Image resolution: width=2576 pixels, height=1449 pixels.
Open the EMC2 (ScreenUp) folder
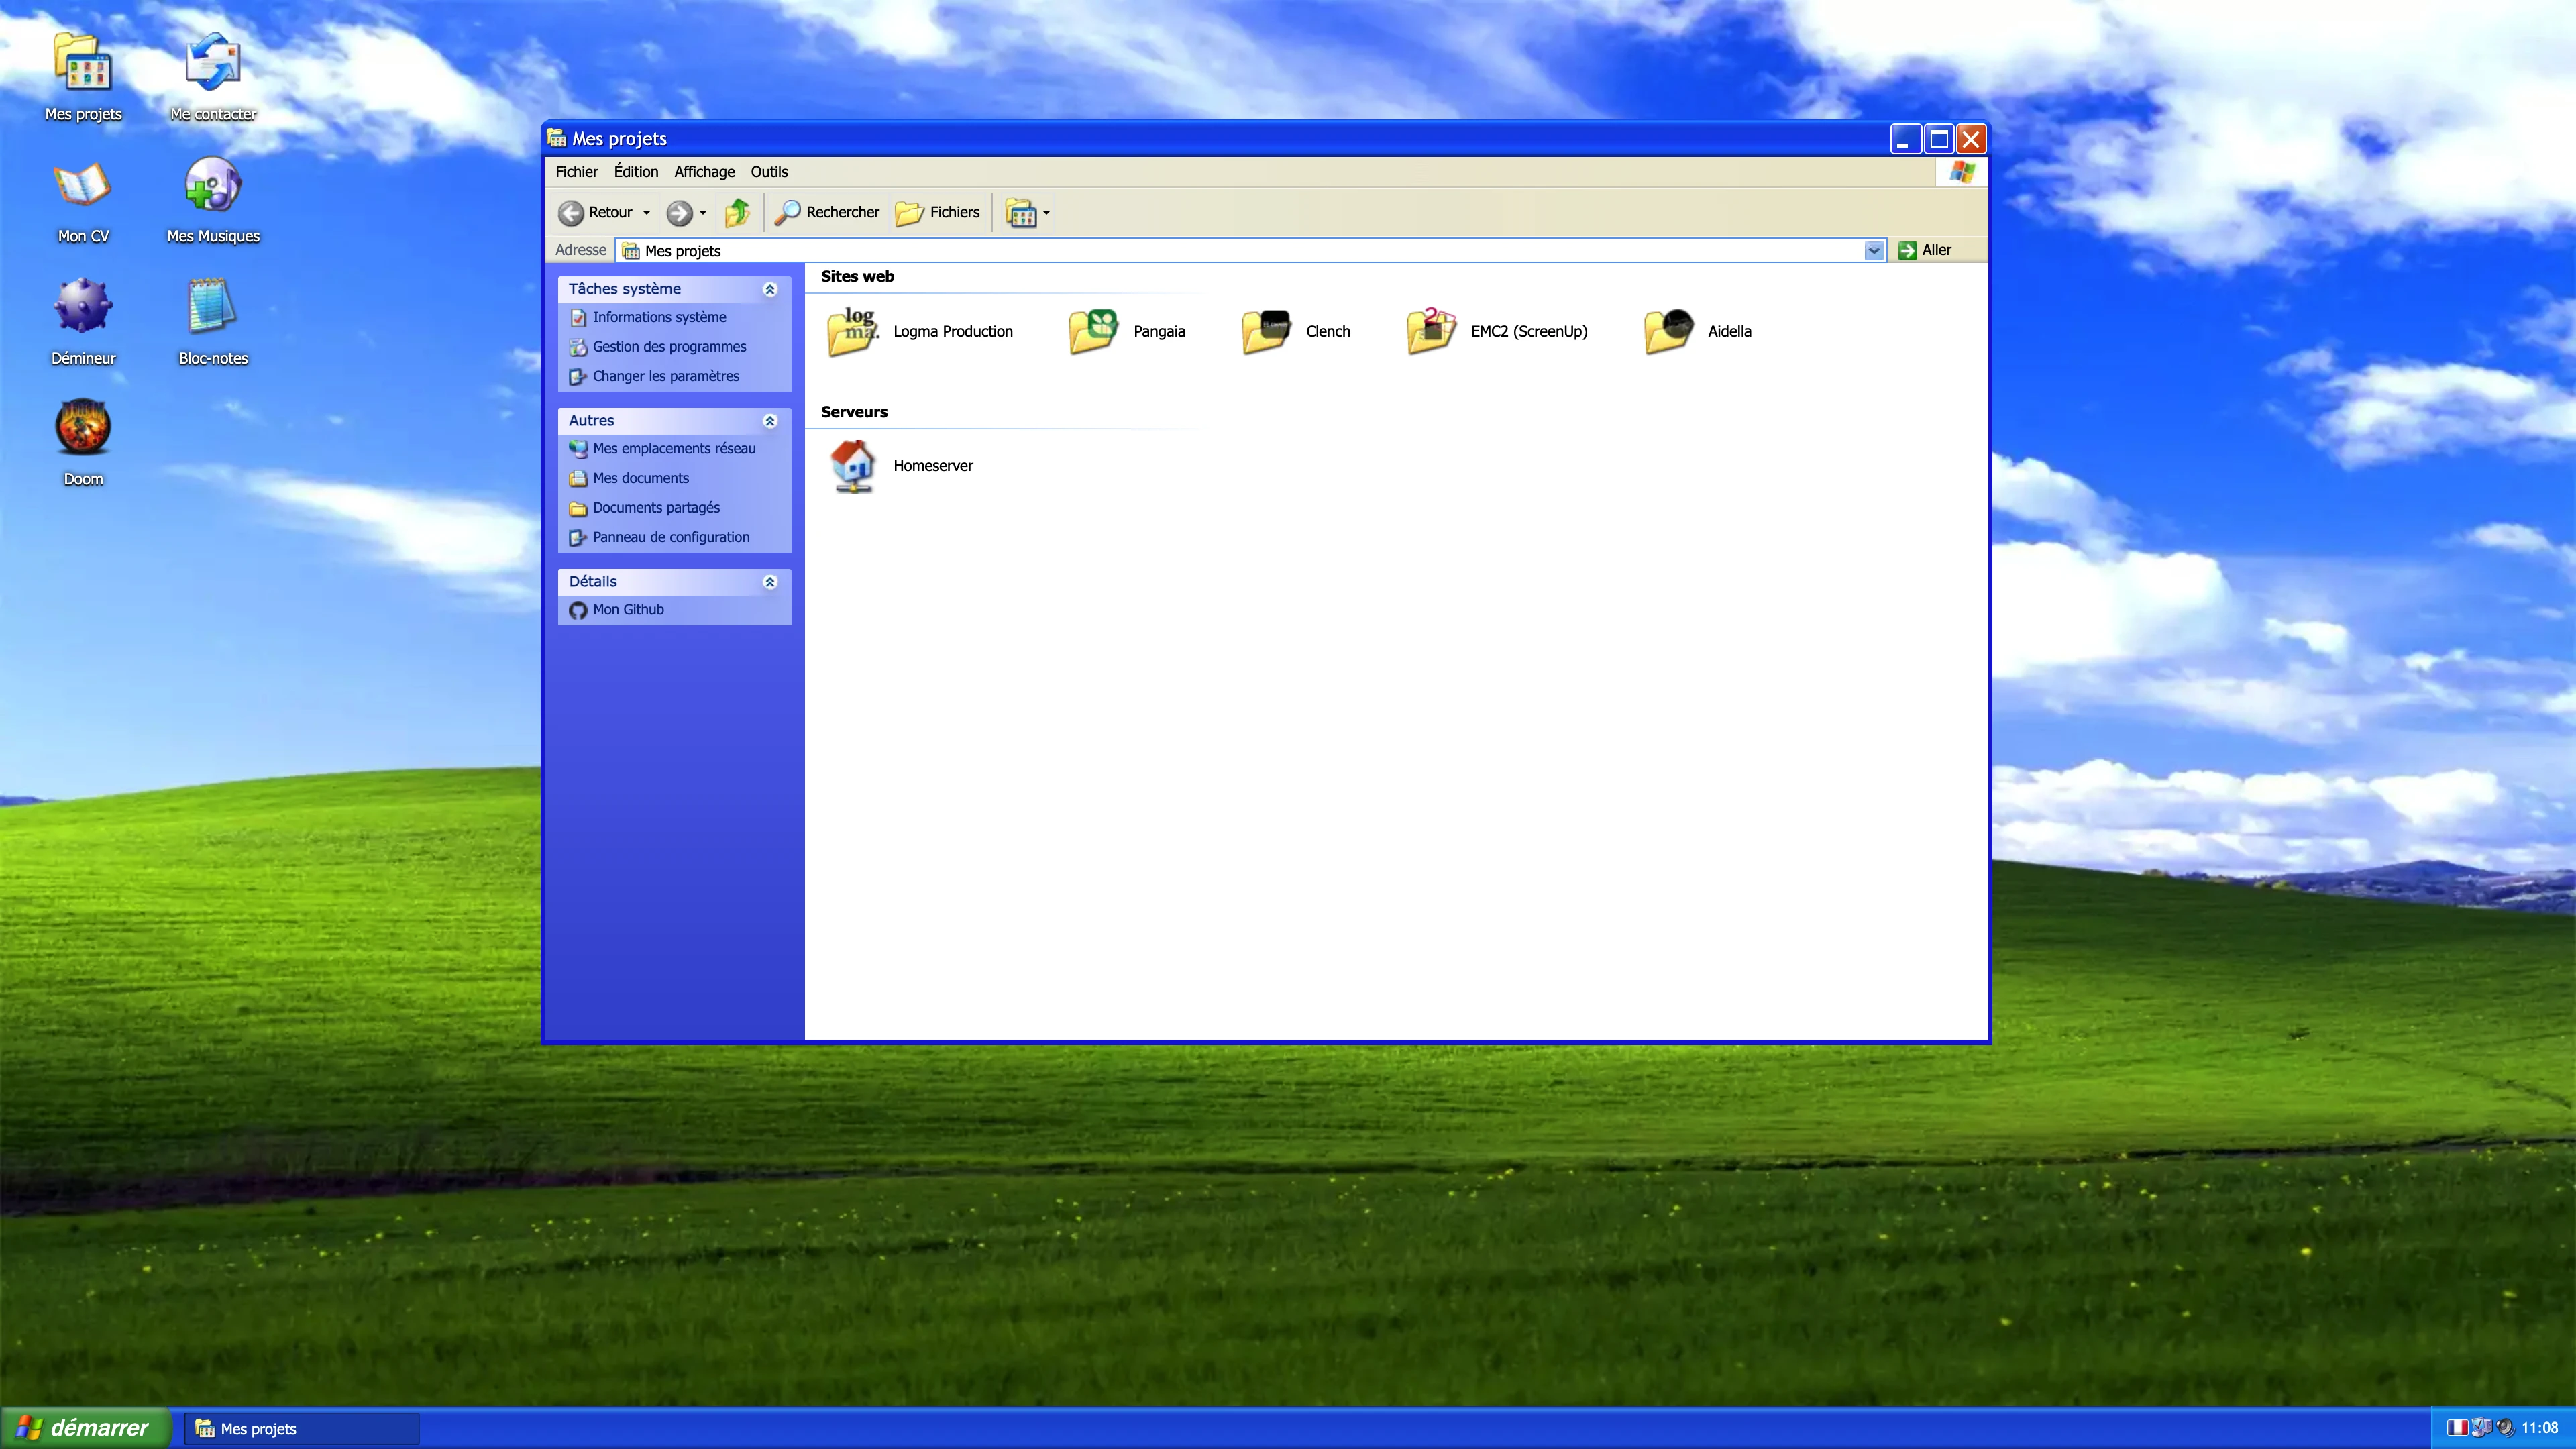click(x=1430, y=331)
